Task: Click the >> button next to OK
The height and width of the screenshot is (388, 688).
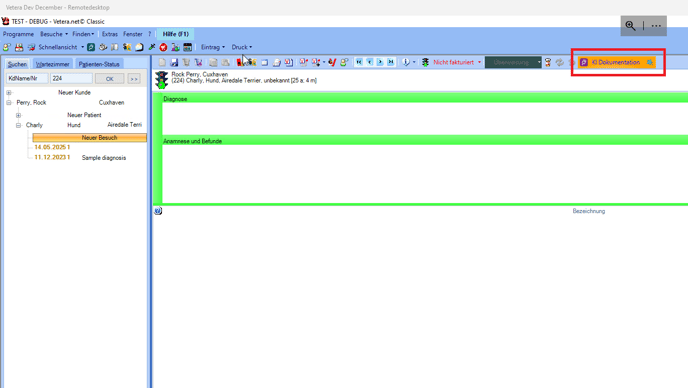Action: [134, 79]
